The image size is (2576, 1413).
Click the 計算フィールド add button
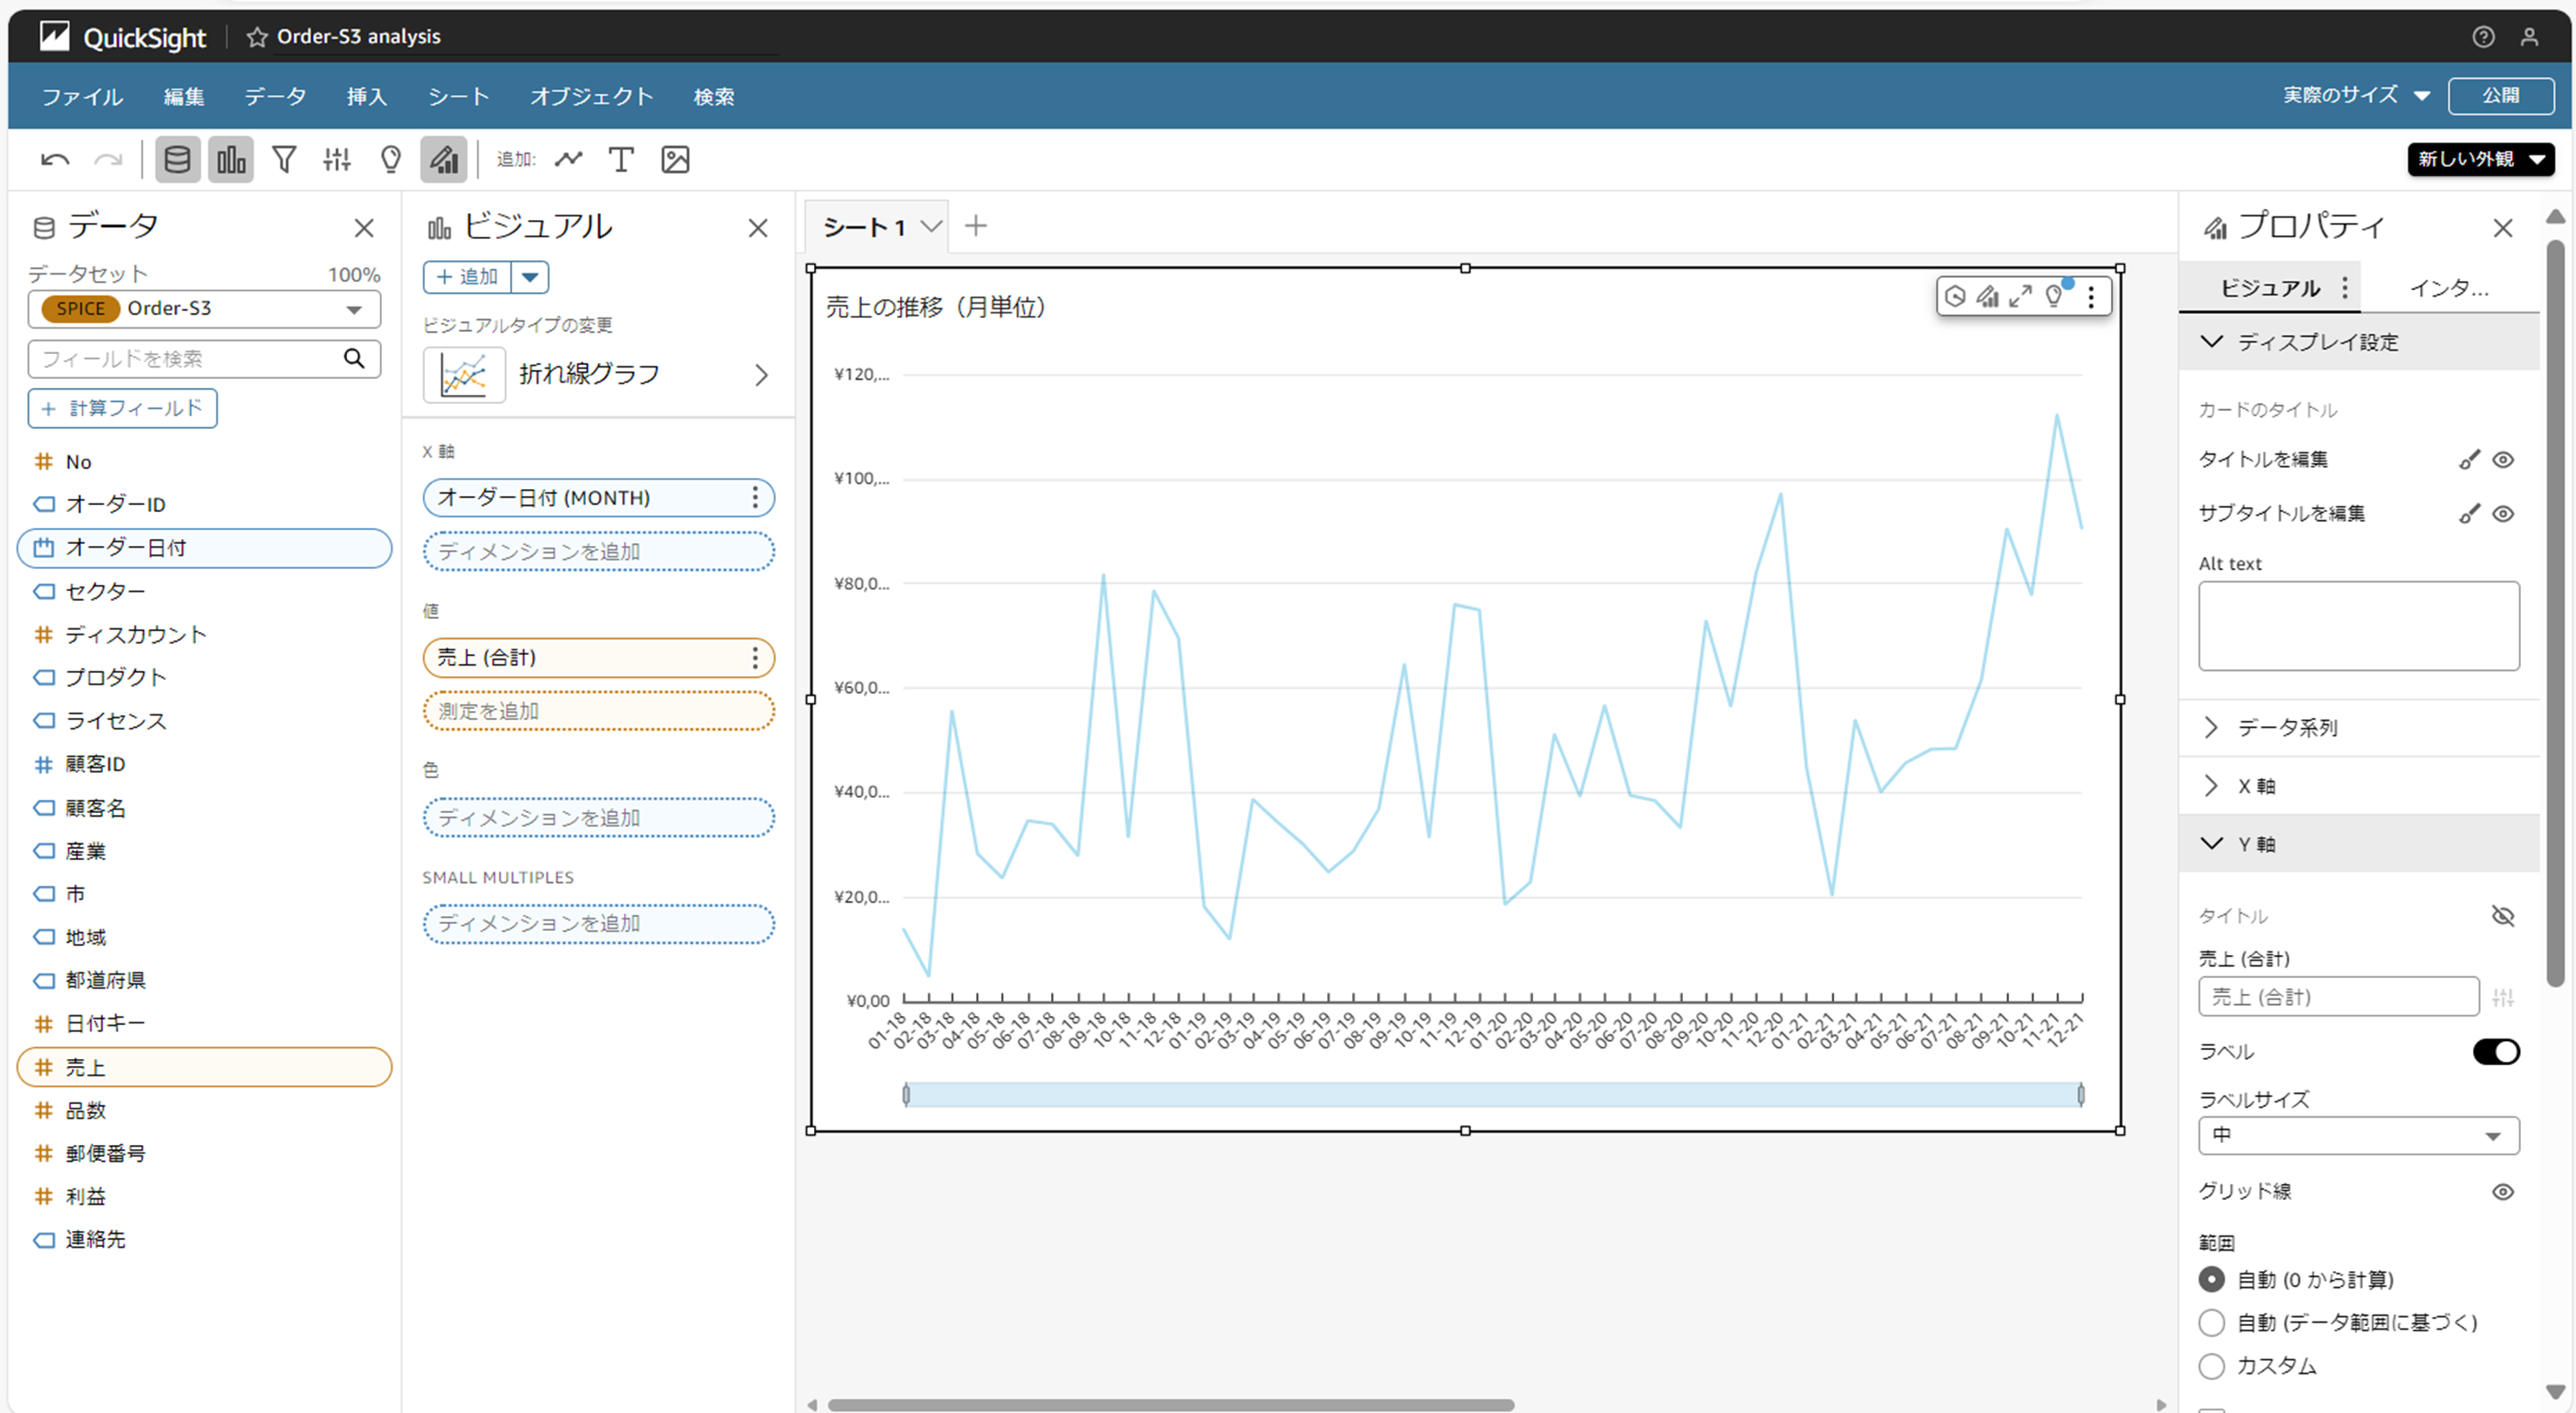tap(122, 408)
